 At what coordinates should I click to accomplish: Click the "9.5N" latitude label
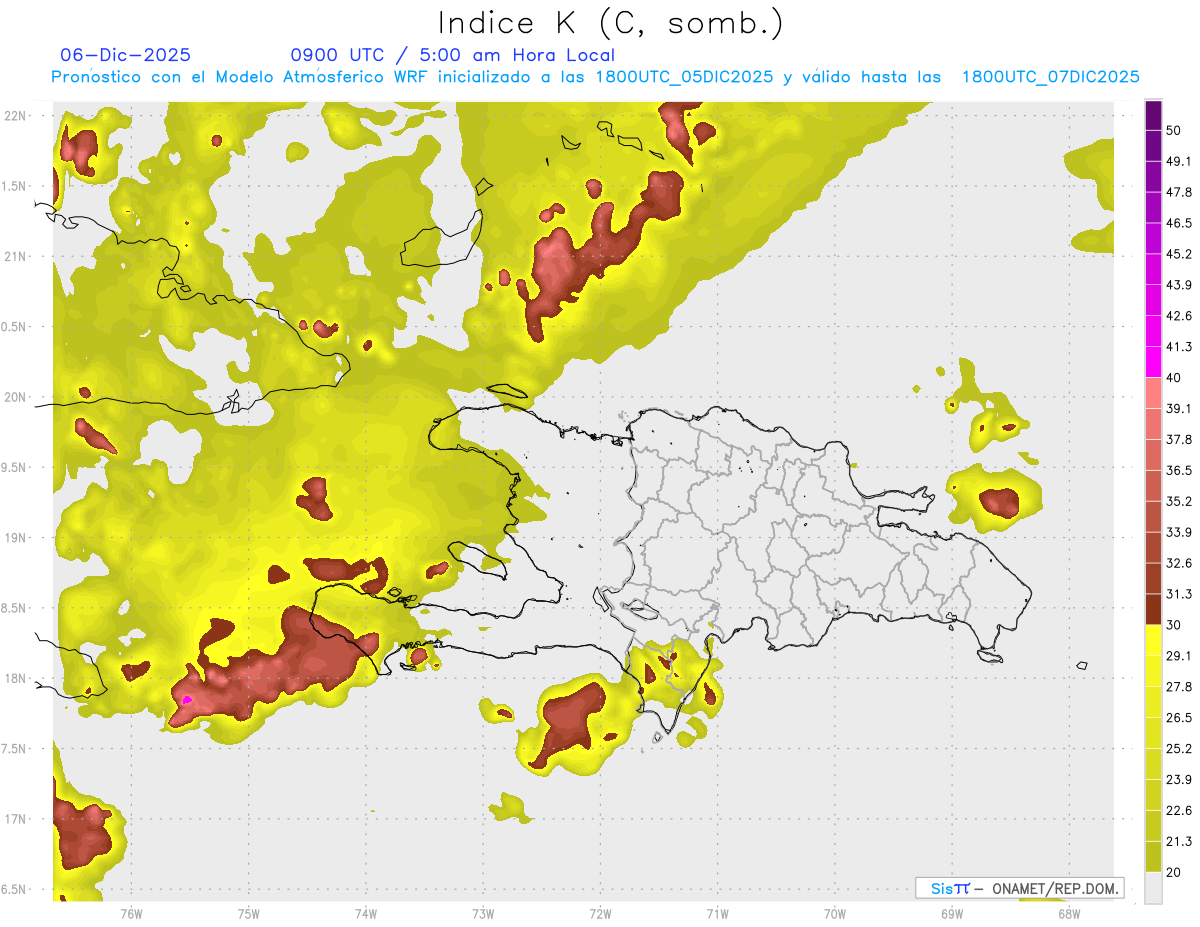coord(13,468)
